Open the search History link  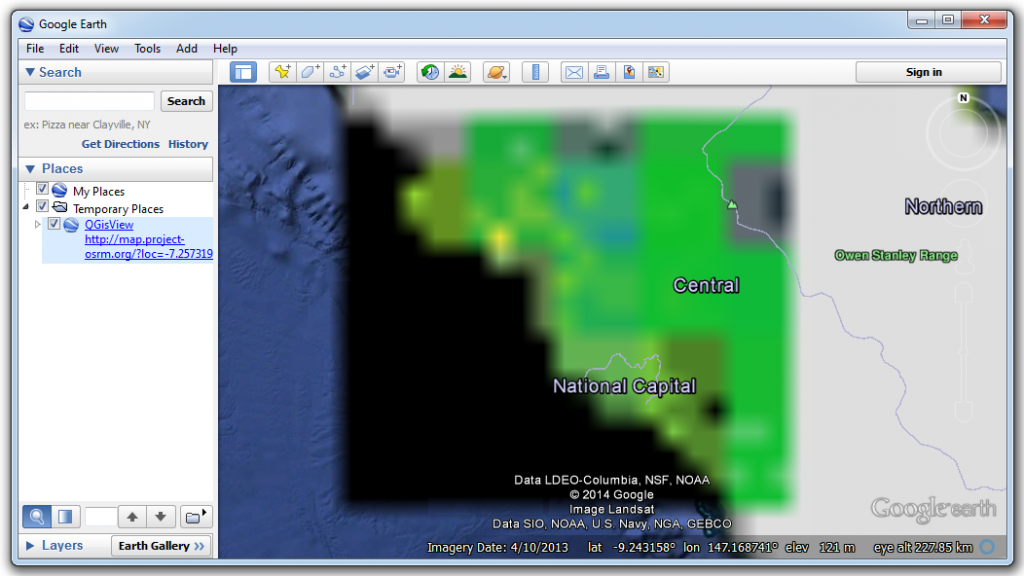(188, 144)
